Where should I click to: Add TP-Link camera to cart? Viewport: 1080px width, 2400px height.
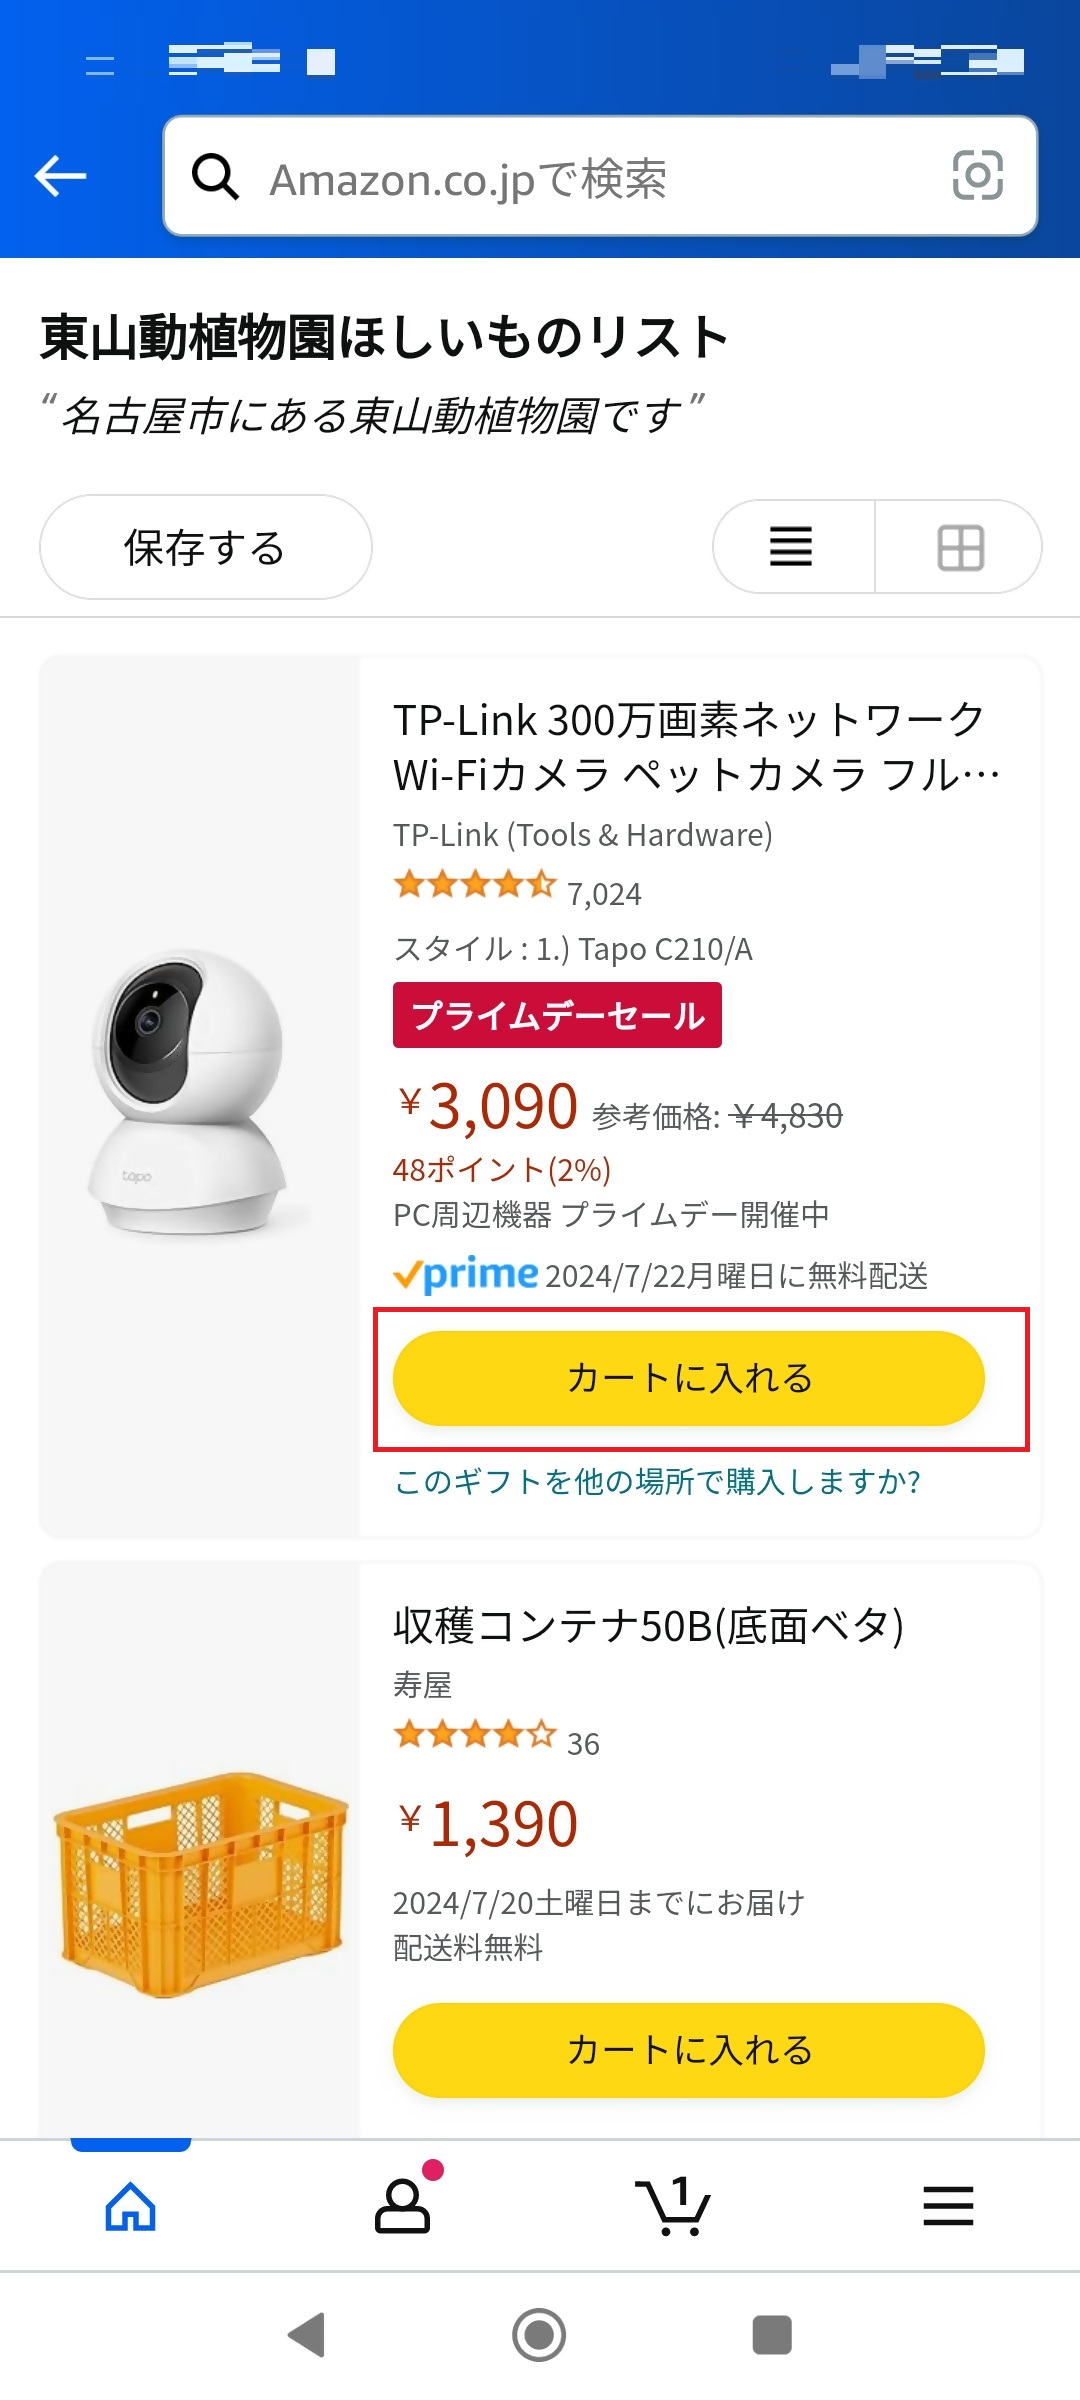[x=688, y=1378]
